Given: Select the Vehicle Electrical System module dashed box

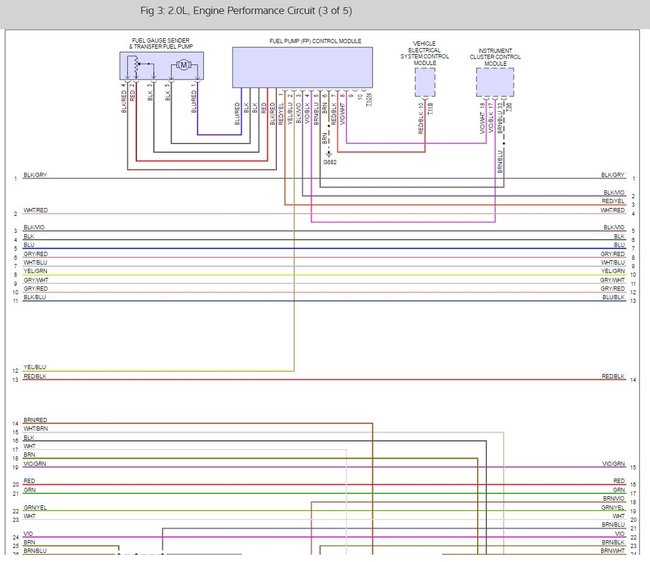Looking at the screenshot, I should tap(425, 82).
